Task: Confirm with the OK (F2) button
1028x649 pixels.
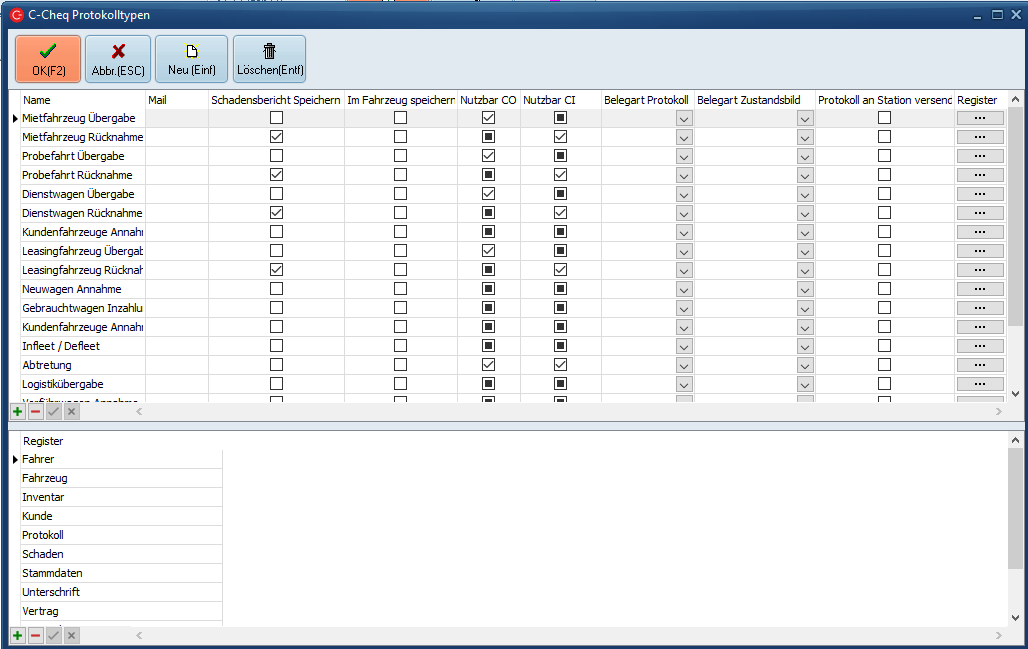Action: pos(48,59)
